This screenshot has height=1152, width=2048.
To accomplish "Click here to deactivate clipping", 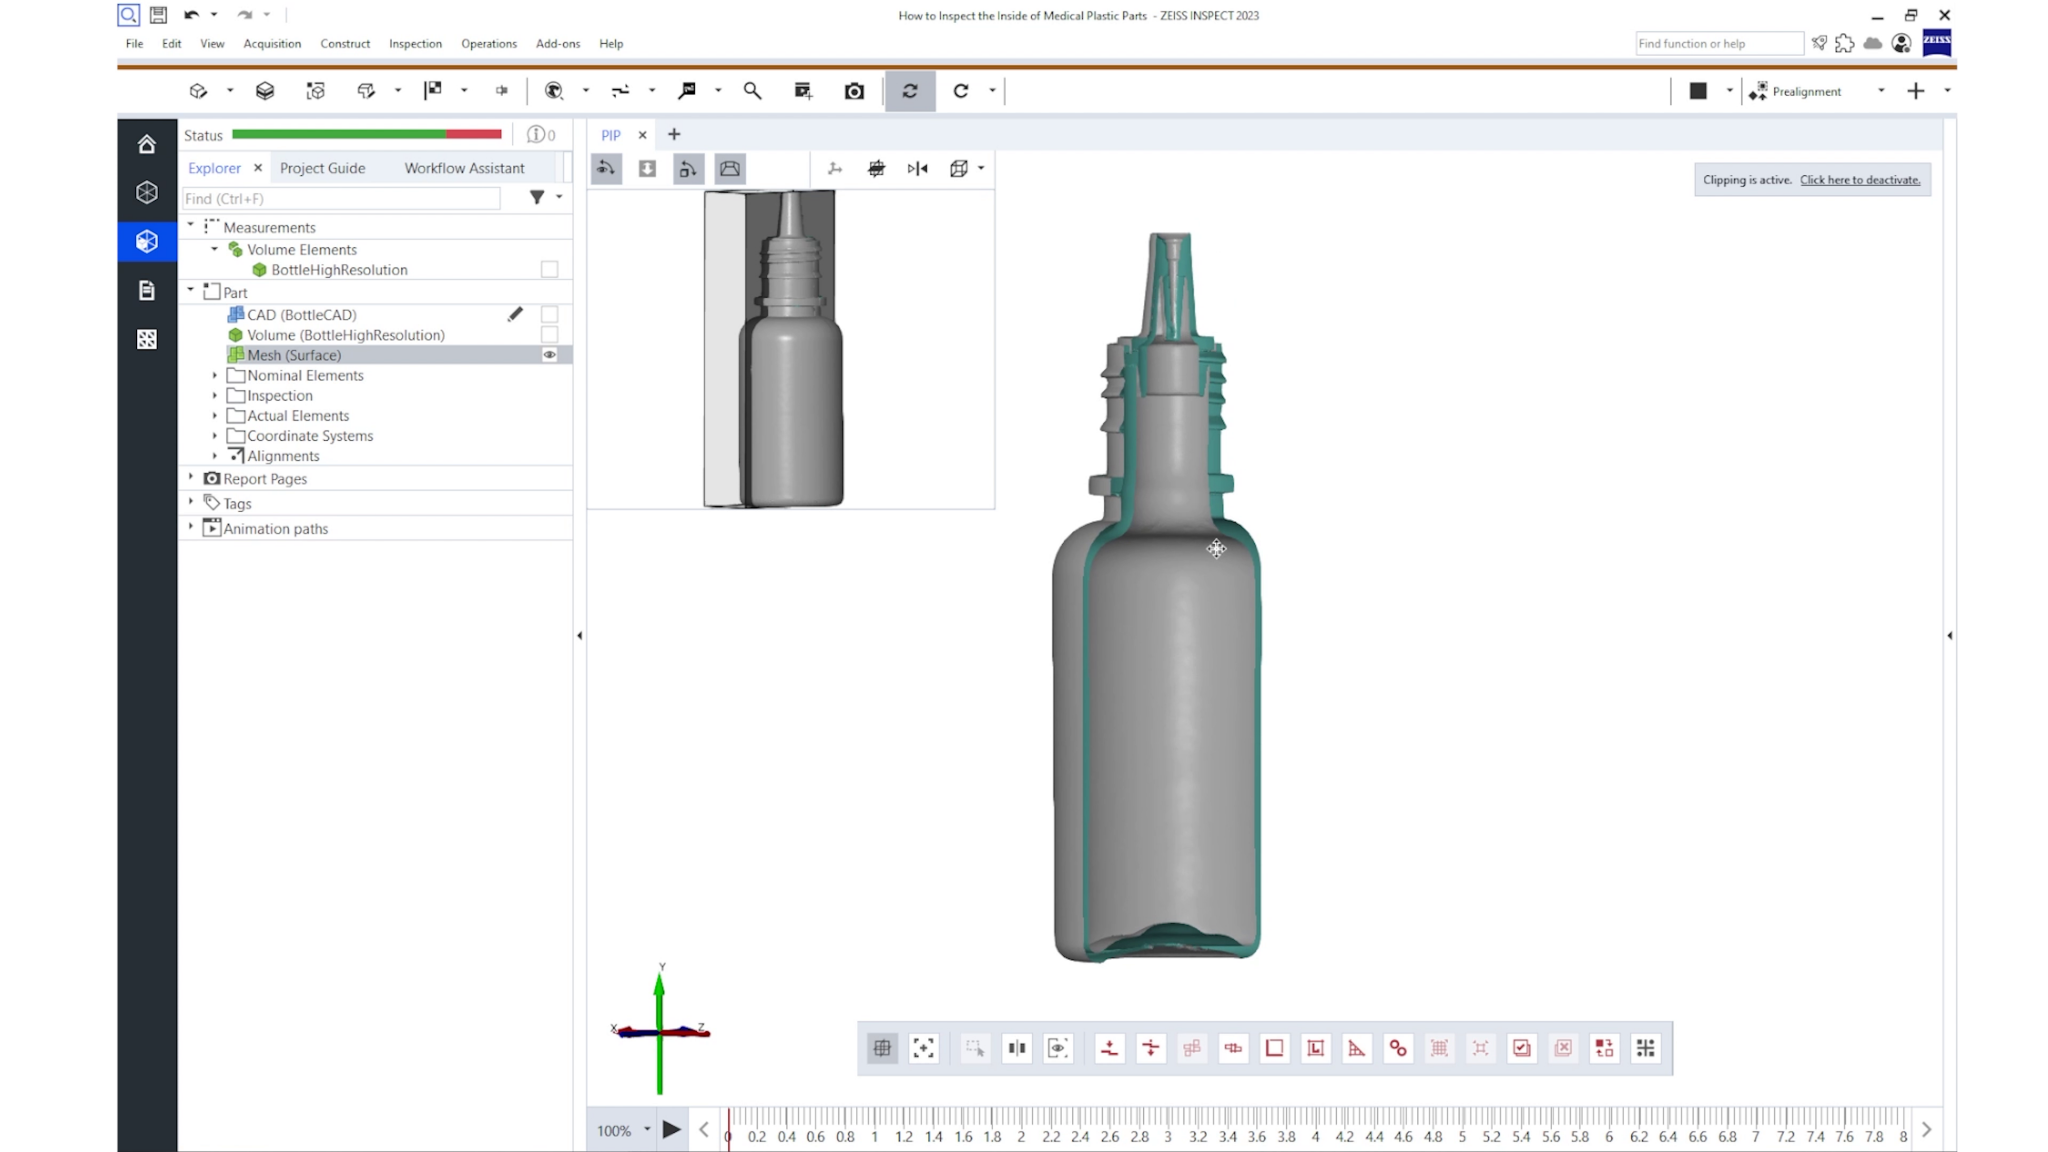I will pos(1859,180).
